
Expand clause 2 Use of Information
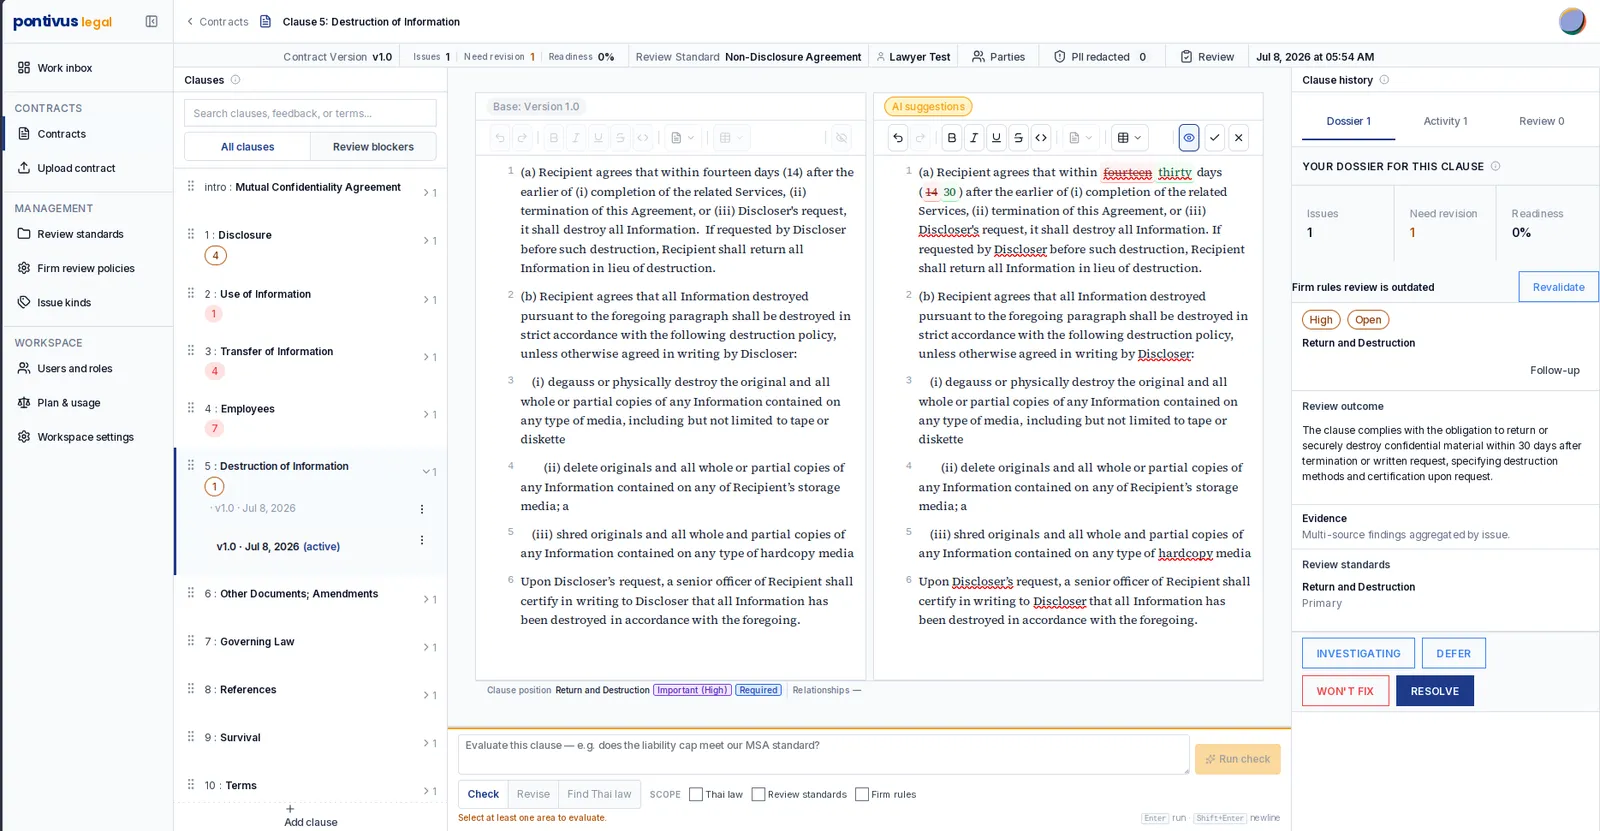429,299
